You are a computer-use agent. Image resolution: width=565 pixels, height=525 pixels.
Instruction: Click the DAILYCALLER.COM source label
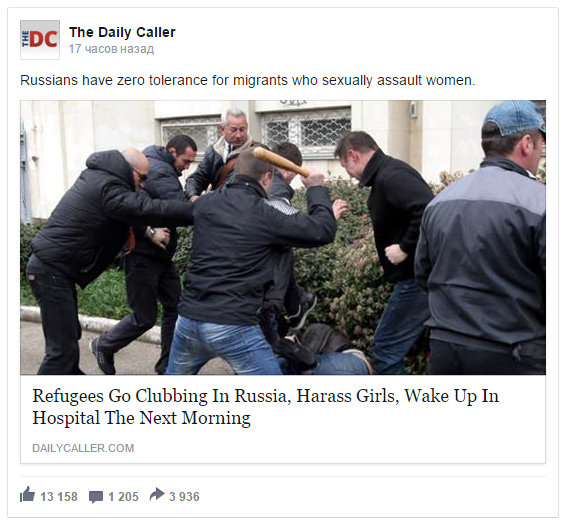click(83, 448)
